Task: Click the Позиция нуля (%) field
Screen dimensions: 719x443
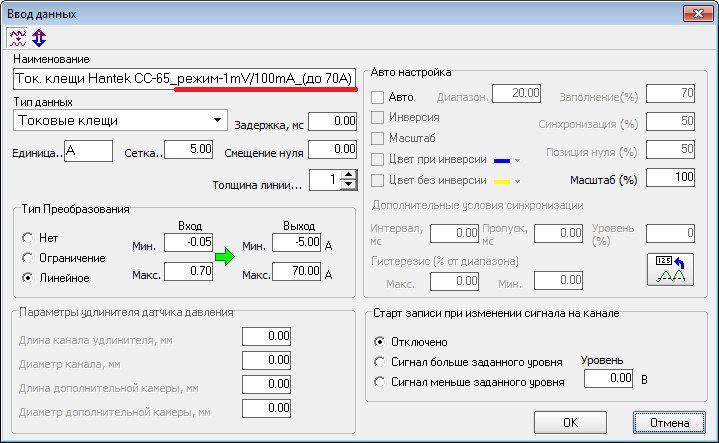Action: 670,150
